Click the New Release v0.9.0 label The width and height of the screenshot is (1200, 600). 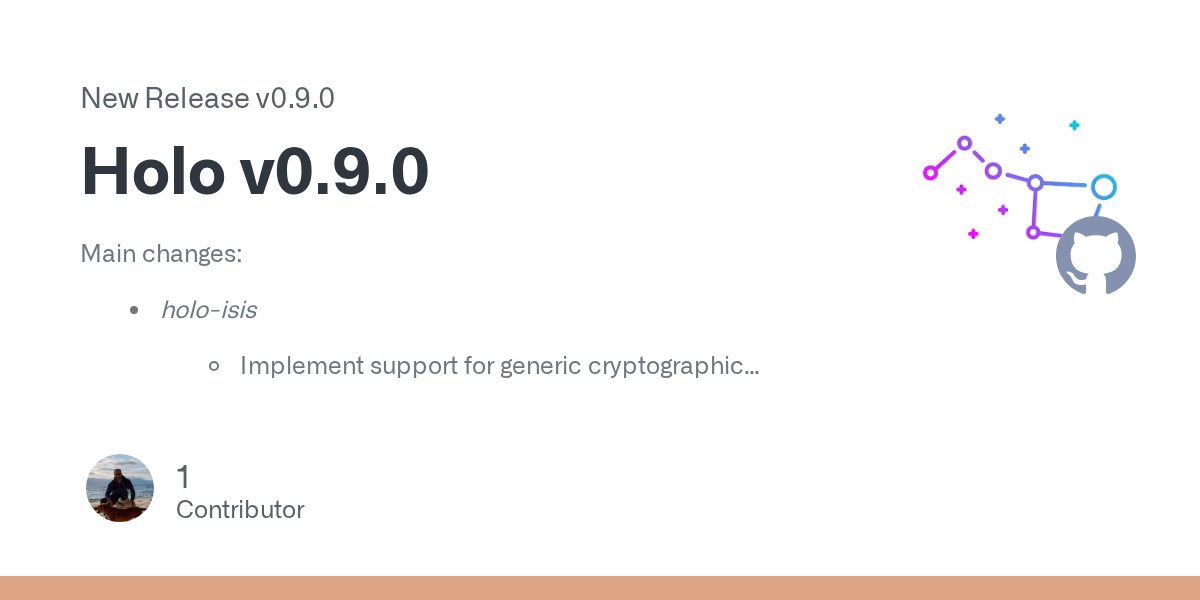click(x=207, y=98)
